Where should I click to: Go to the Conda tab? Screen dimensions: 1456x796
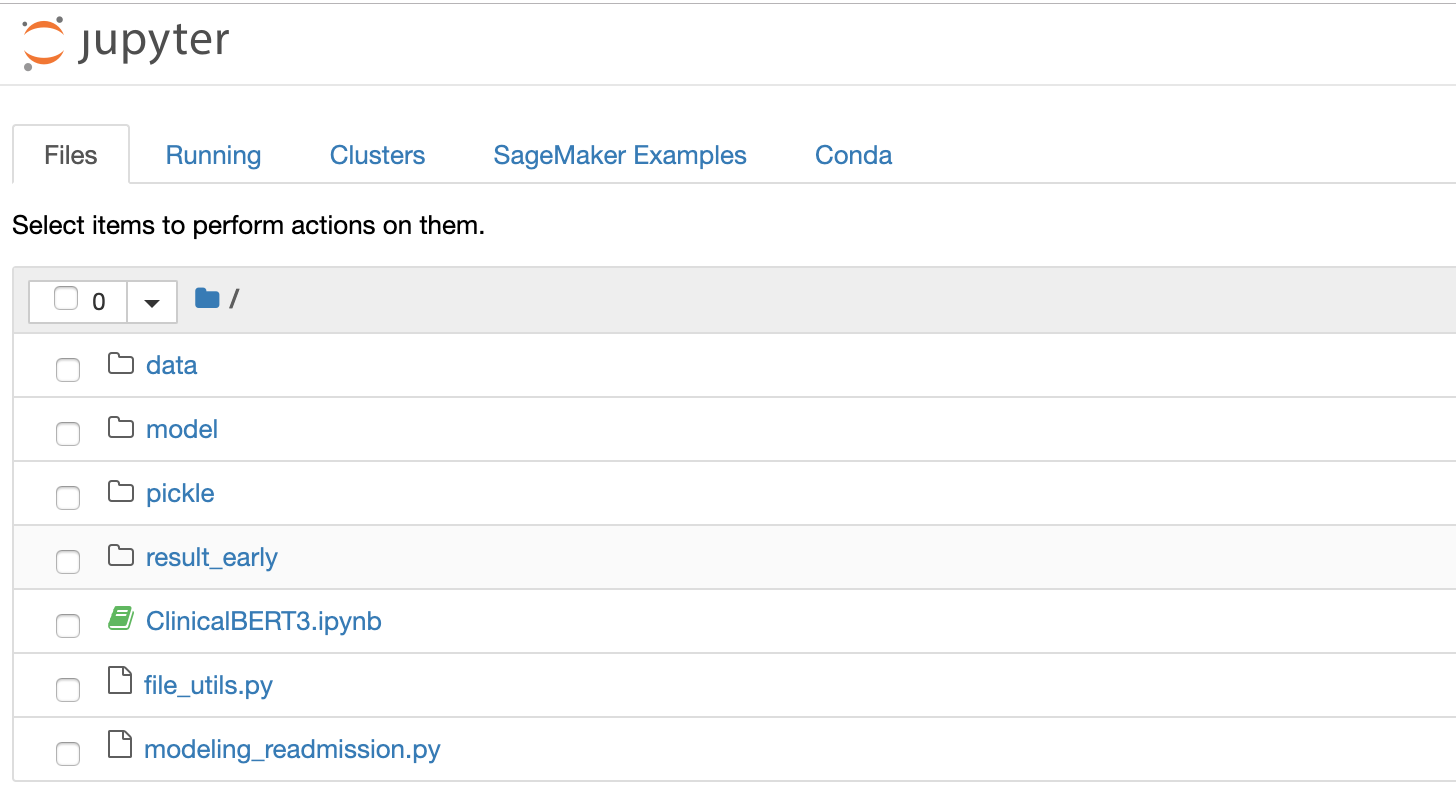pos(854,155)
